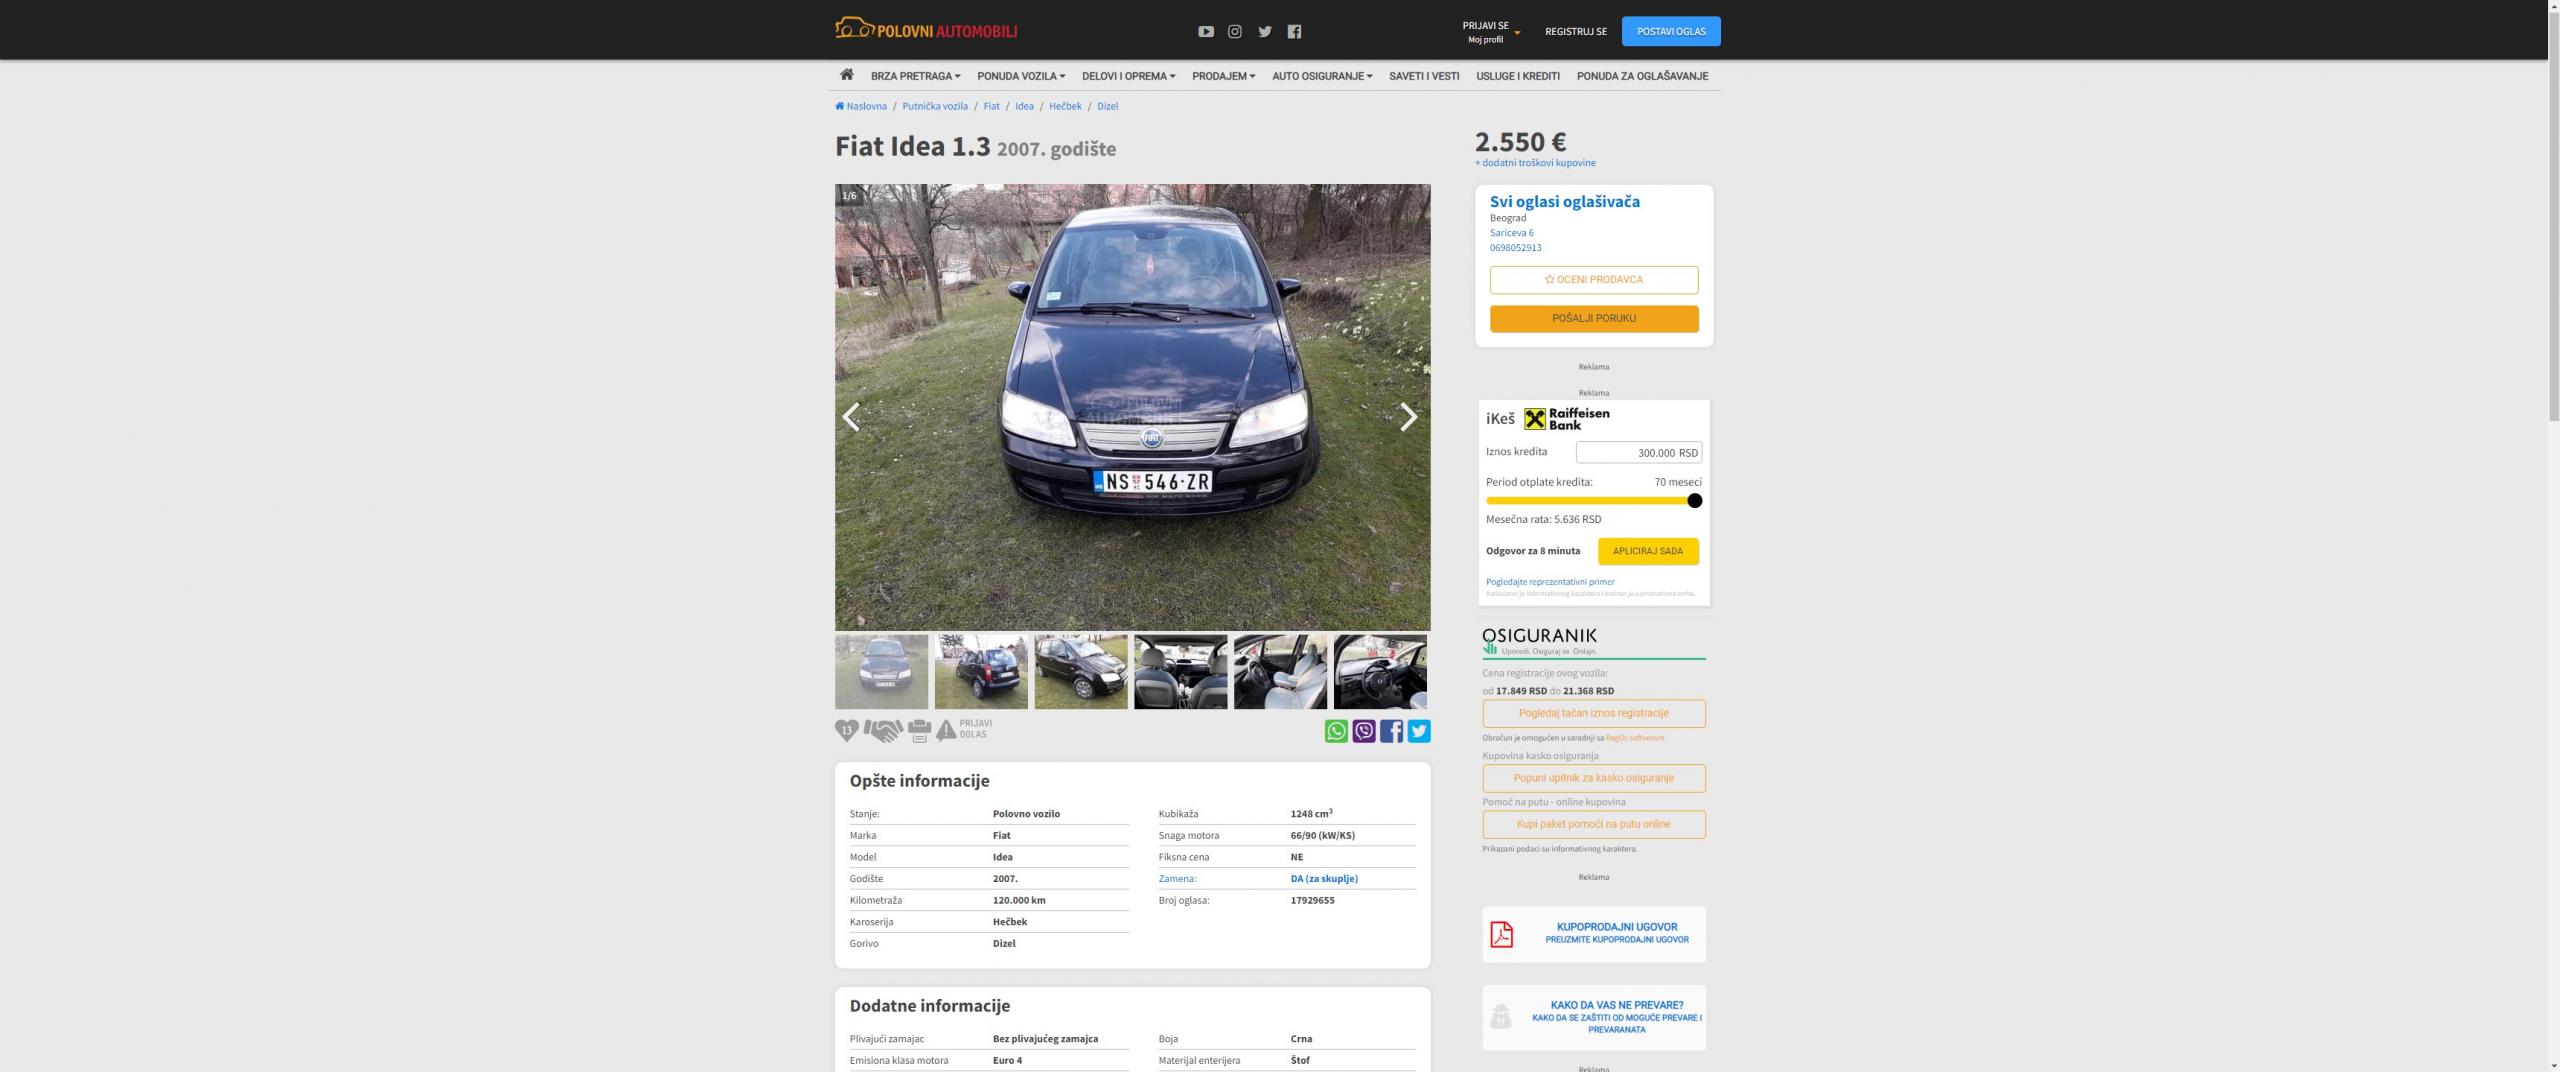Print the ad using printer icon

click(x=919, y=731)
